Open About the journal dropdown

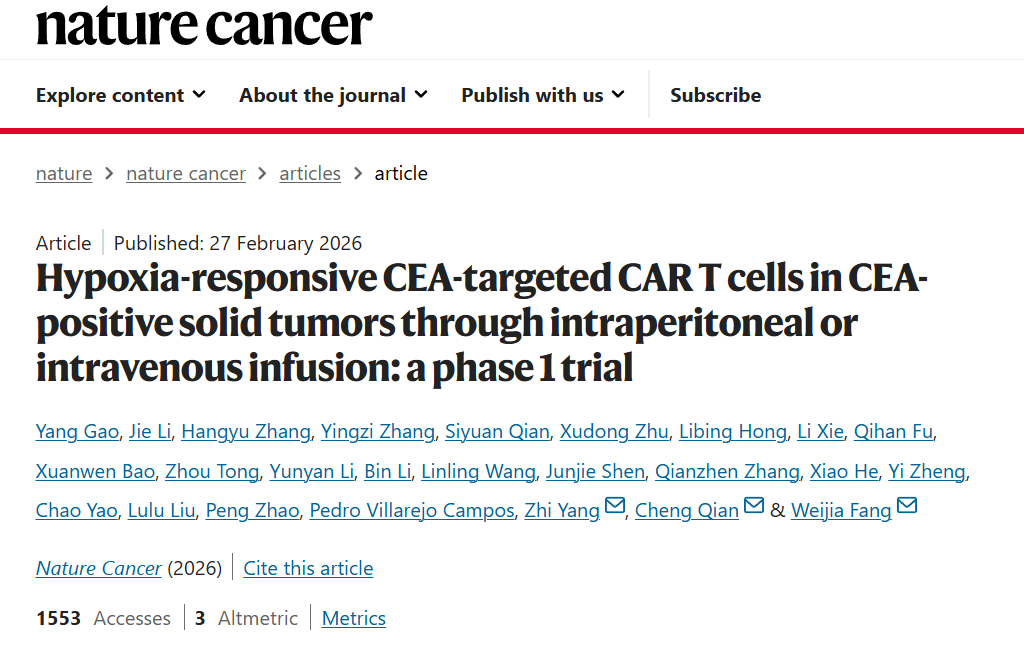[x=333, y=95]
